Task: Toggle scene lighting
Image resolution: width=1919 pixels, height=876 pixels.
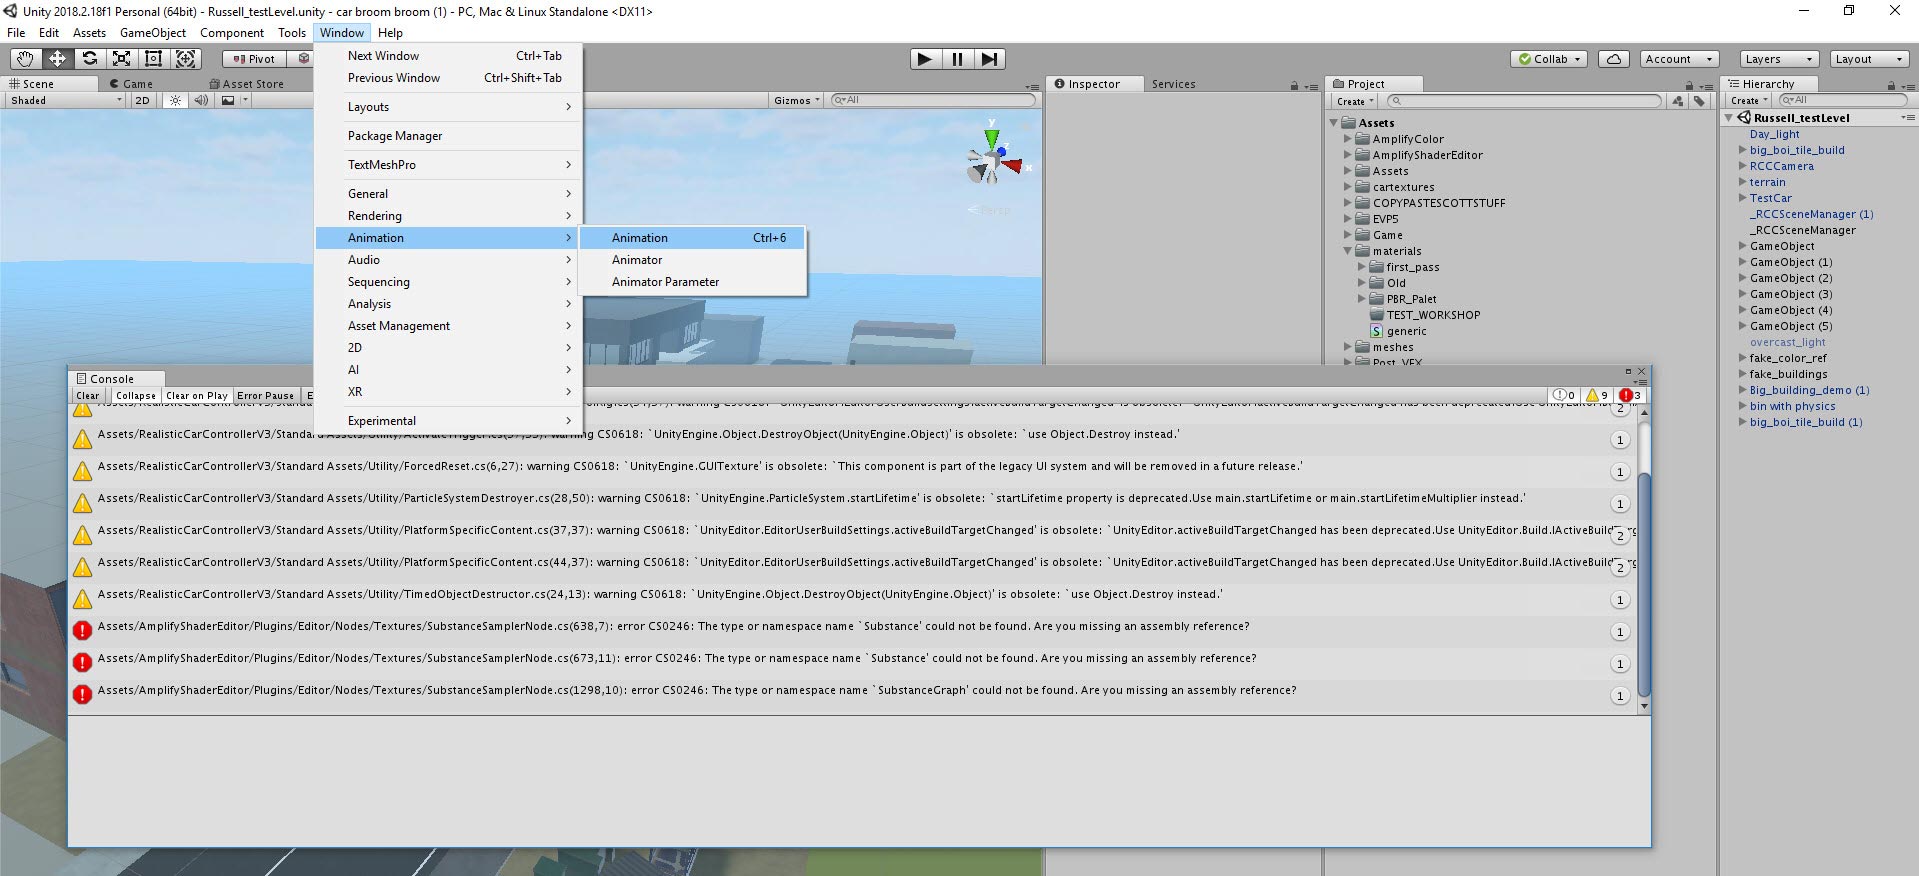Action: point(175,100)
